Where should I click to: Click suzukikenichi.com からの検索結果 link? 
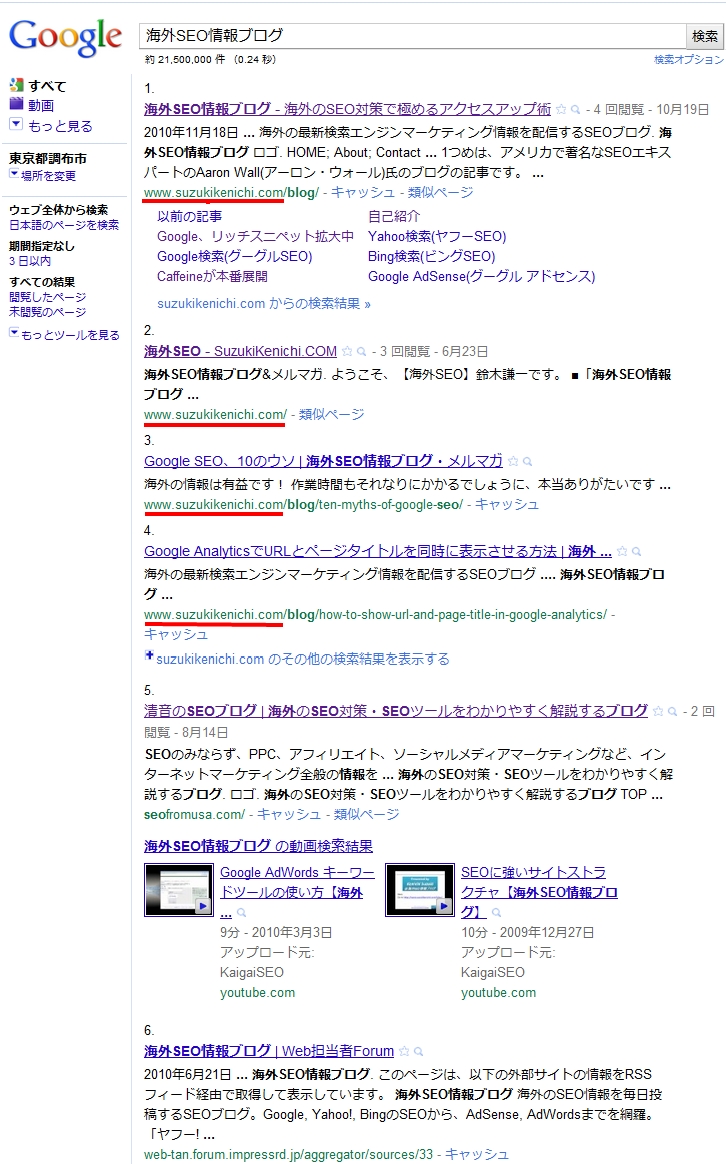coord(264,304)
